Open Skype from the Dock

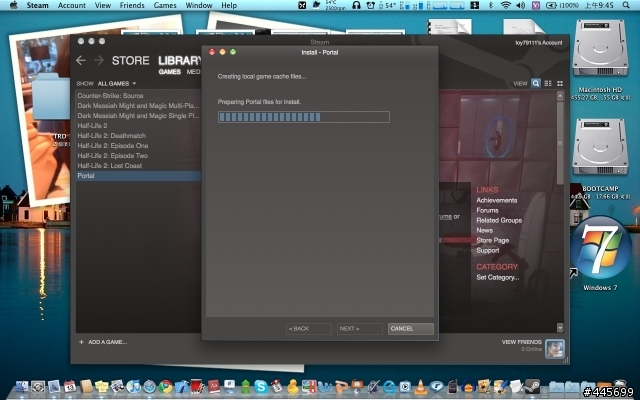tap(261, 387)
